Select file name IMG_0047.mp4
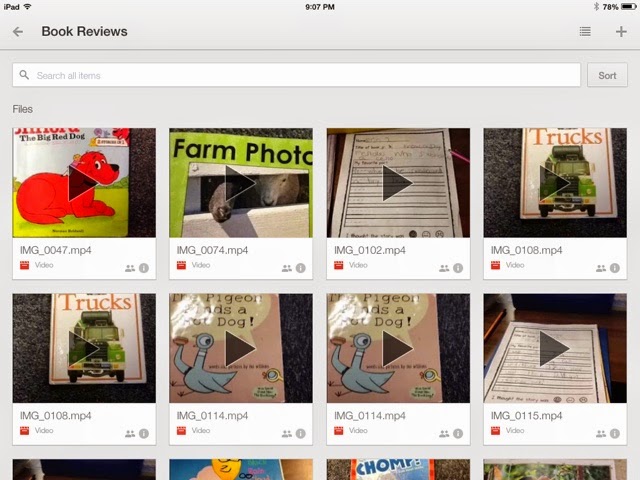 pos(56,250)
